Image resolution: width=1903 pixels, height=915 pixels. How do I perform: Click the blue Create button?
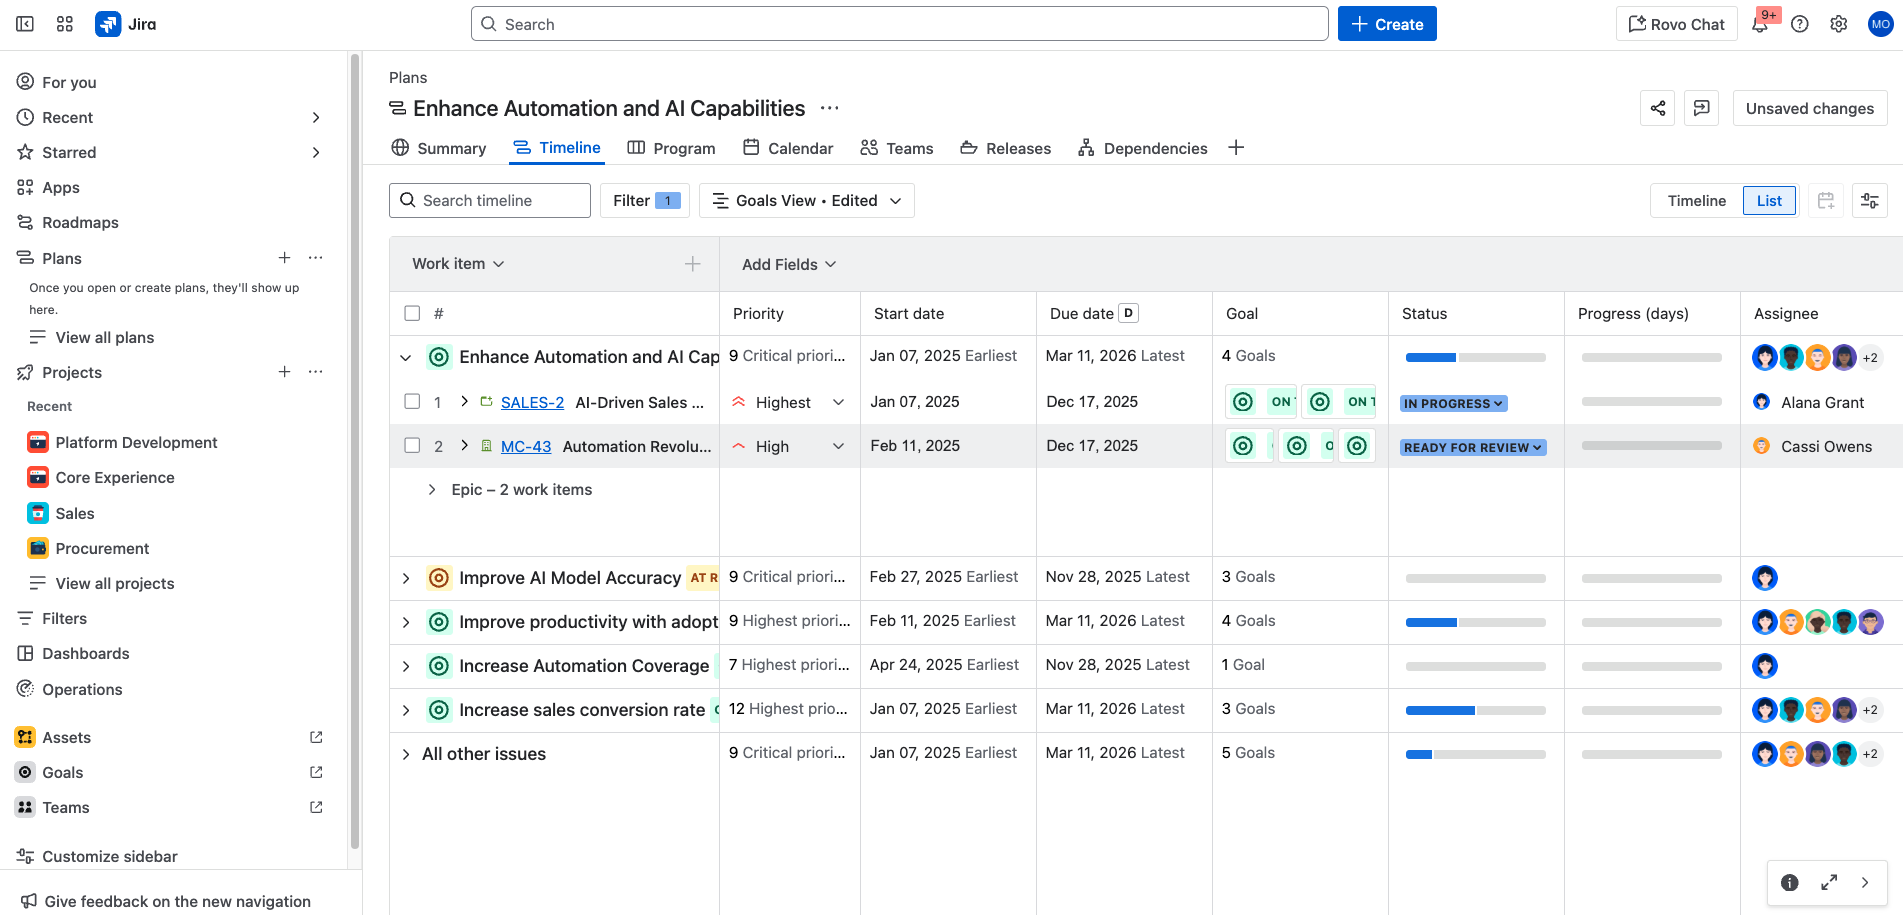[1386, 25]
